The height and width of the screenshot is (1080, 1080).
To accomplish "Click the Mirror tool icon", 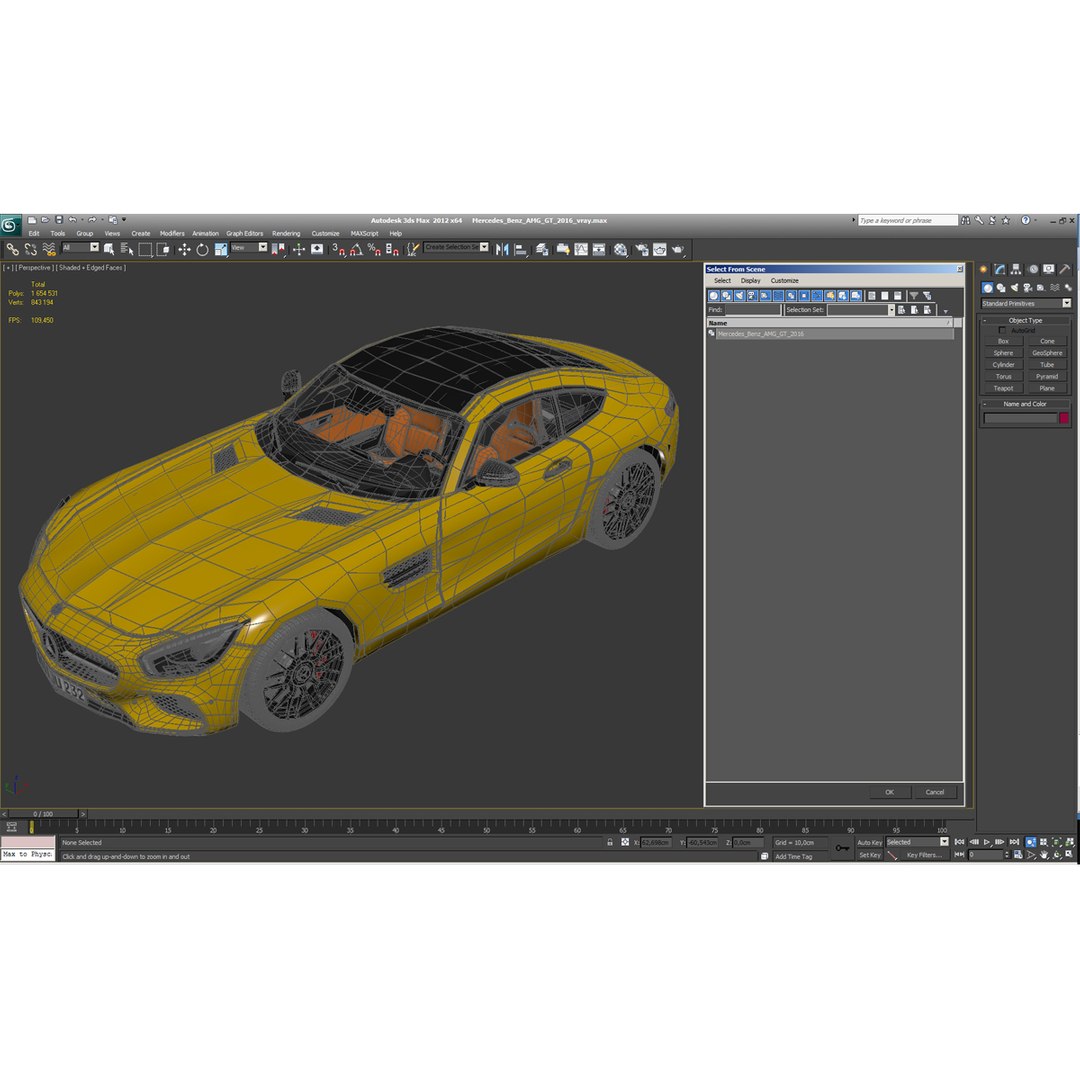I will click(502, 249).
